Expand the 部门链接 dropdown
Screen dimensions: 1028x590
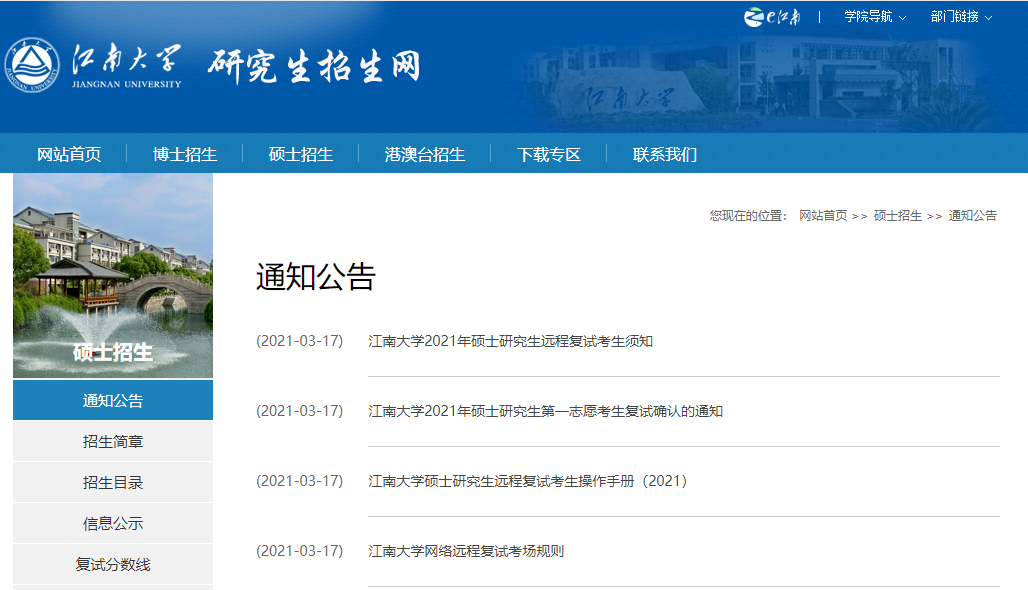pos(961,16)
